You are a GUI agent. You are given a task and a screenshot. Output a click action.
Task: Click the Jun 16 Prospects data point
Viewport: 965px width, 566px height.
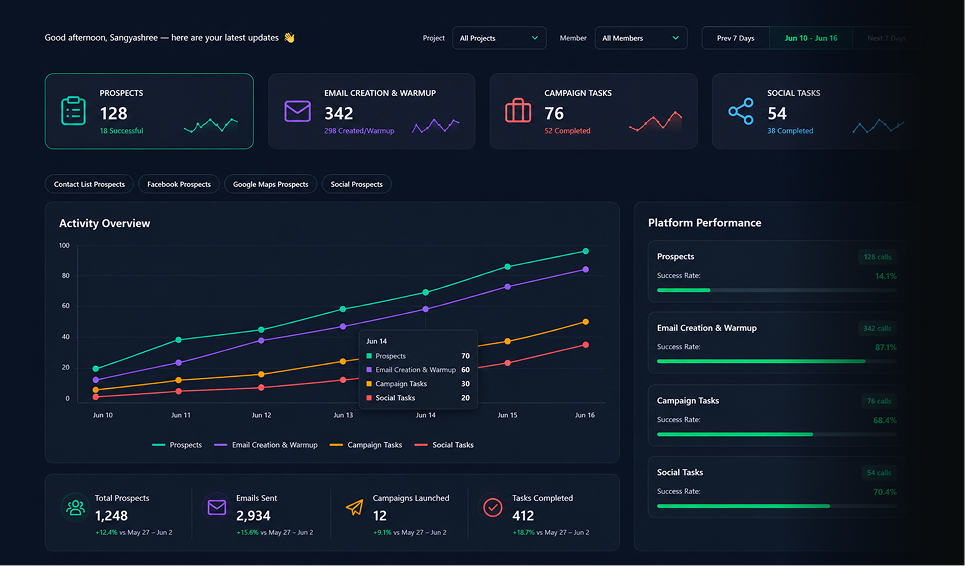(x=585, y=251)
